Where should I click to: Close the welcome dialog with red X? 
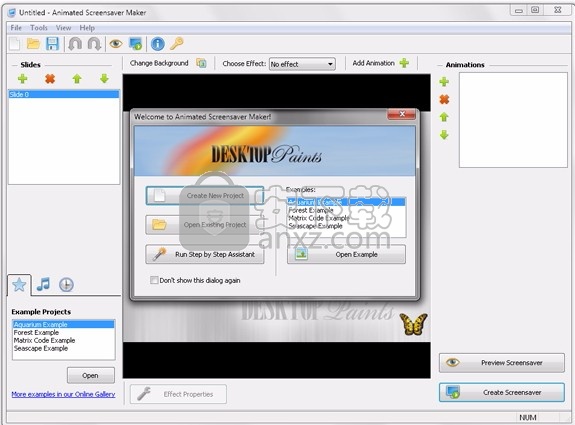pos(402,114)
